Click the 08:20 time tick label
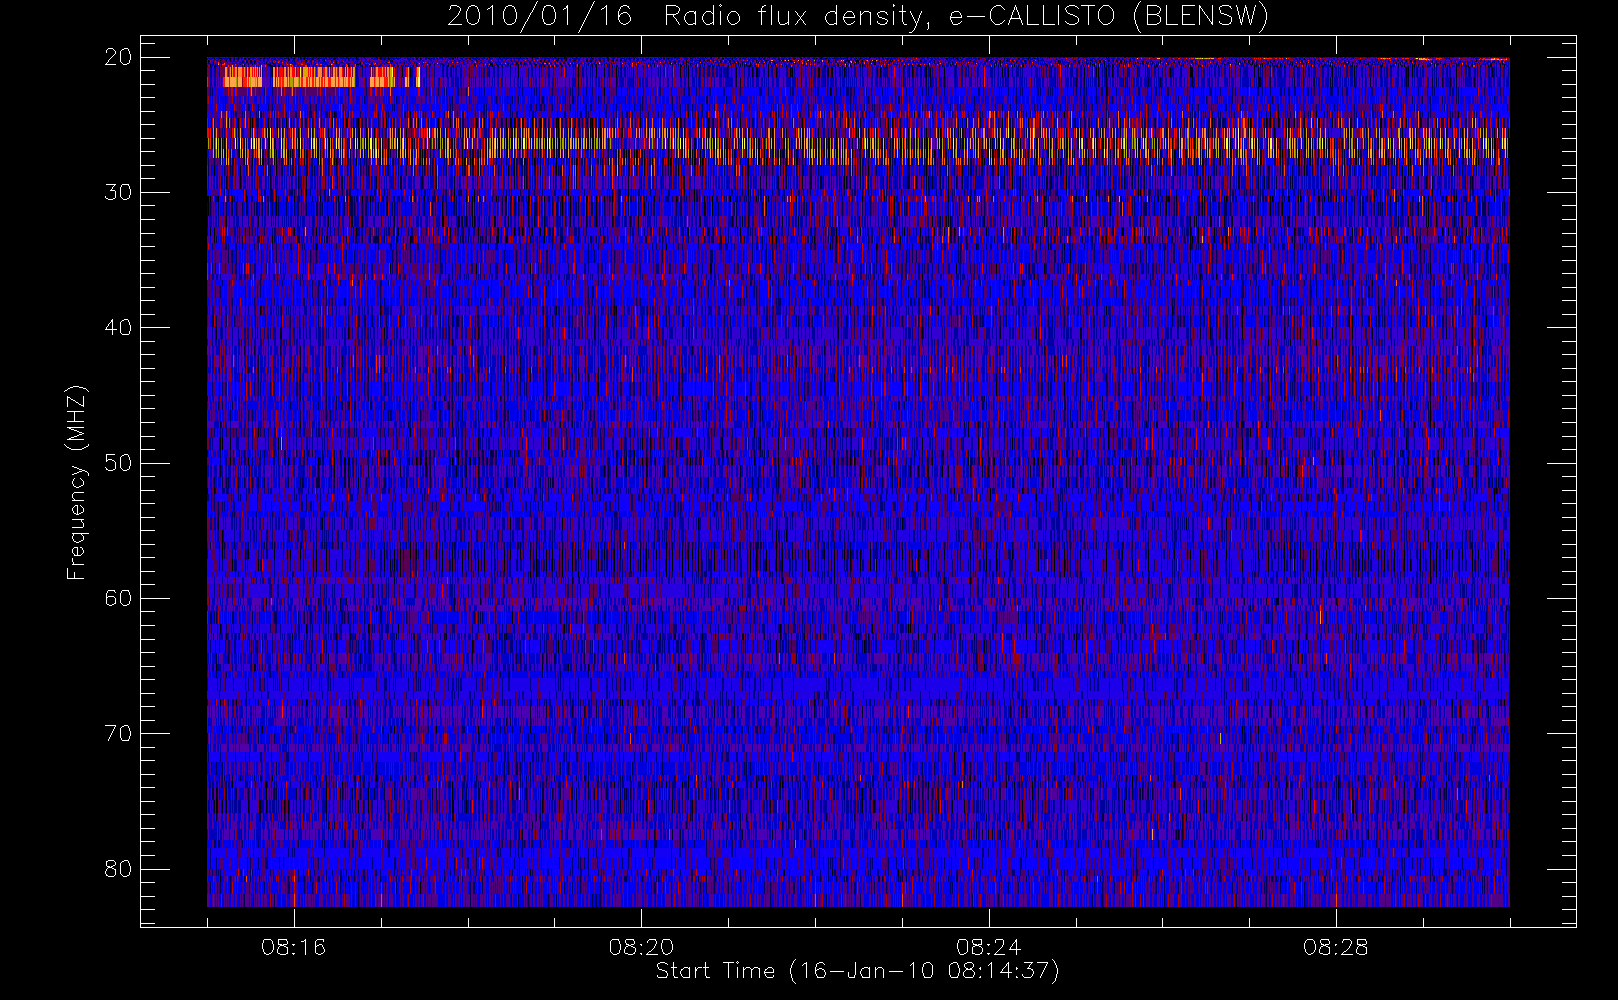The width and height of the screenshot is (1618, 1000). pyautogui.click(x=641, y=947)
